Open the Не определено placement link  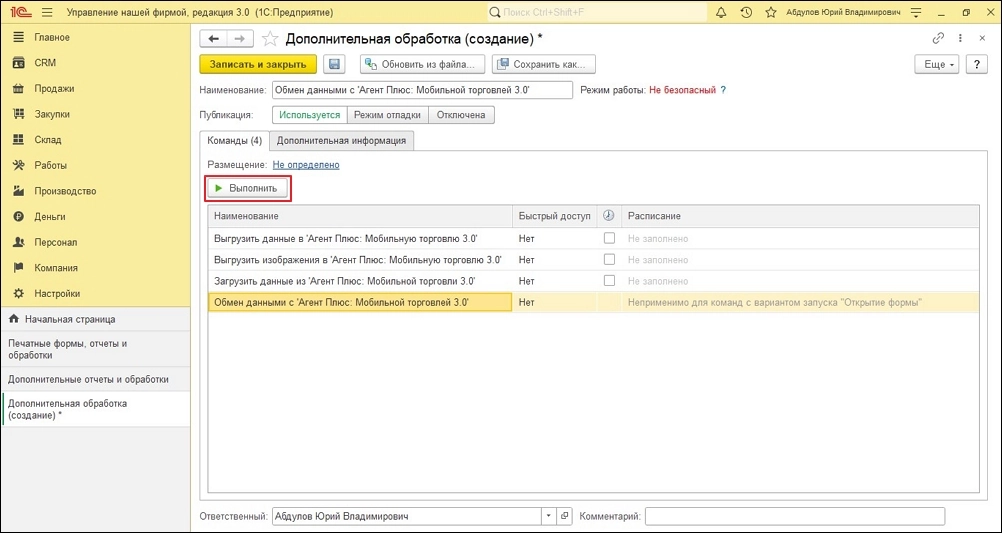coord(306,165)
